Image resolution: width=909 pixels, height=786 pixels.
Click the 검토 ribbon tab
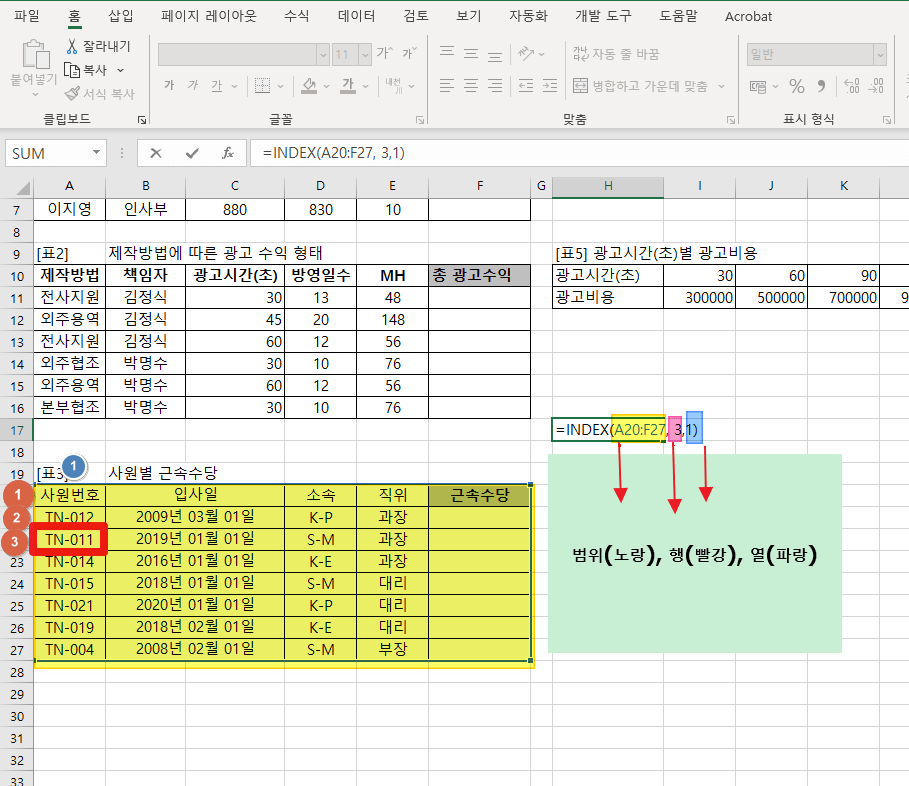[416, 16]
